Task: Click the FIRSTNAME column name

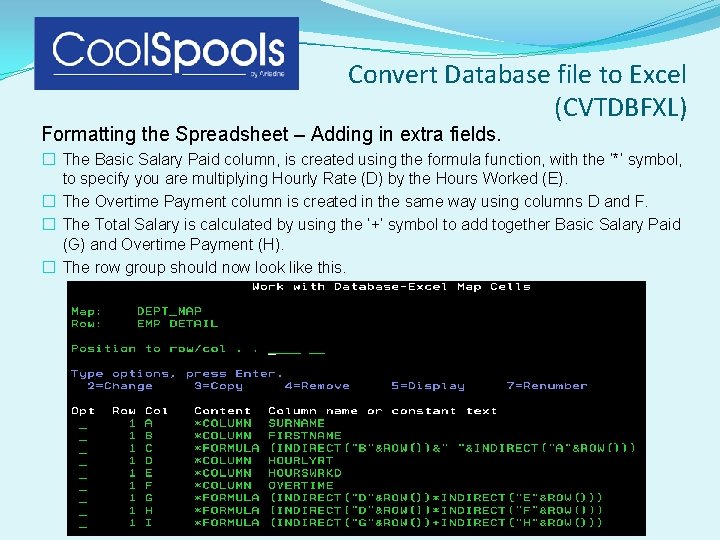Action: click(x=305, y=436)
